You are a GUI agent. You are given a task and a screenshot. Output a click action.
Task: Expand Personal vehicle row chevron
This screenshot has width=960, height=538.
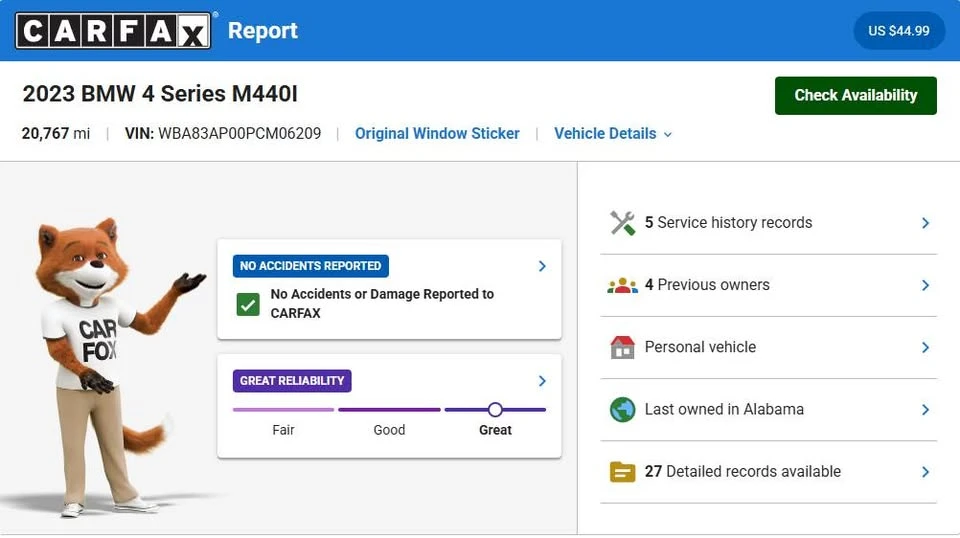(x=926, y=348)
